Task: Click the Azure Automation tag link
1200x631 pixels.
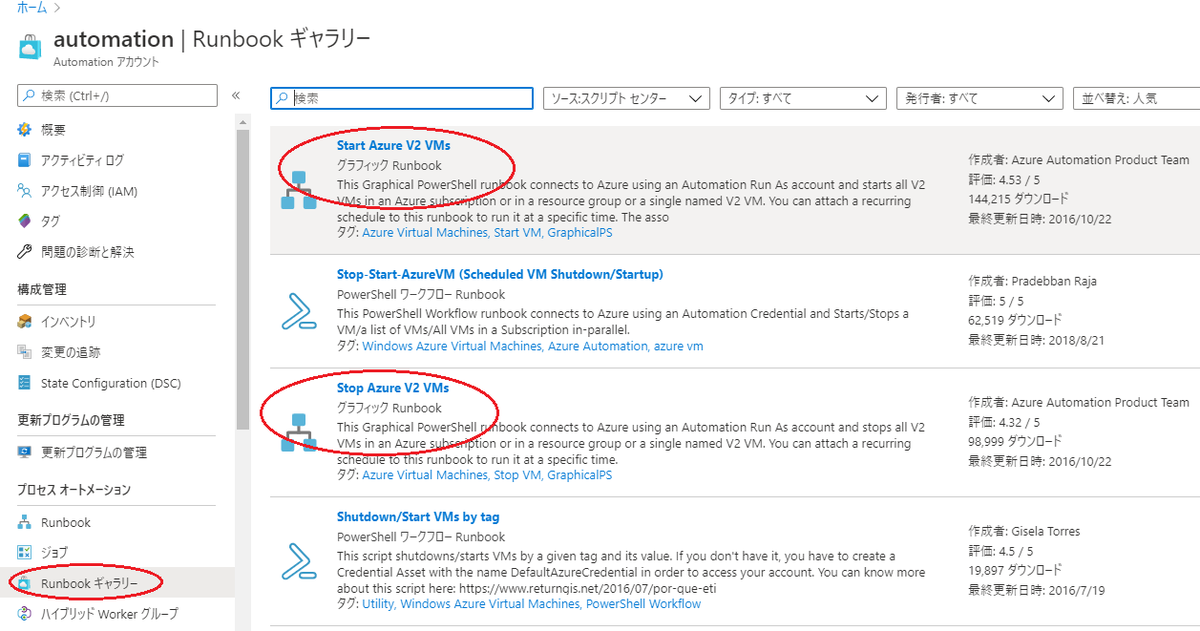Action: (599, 346)
